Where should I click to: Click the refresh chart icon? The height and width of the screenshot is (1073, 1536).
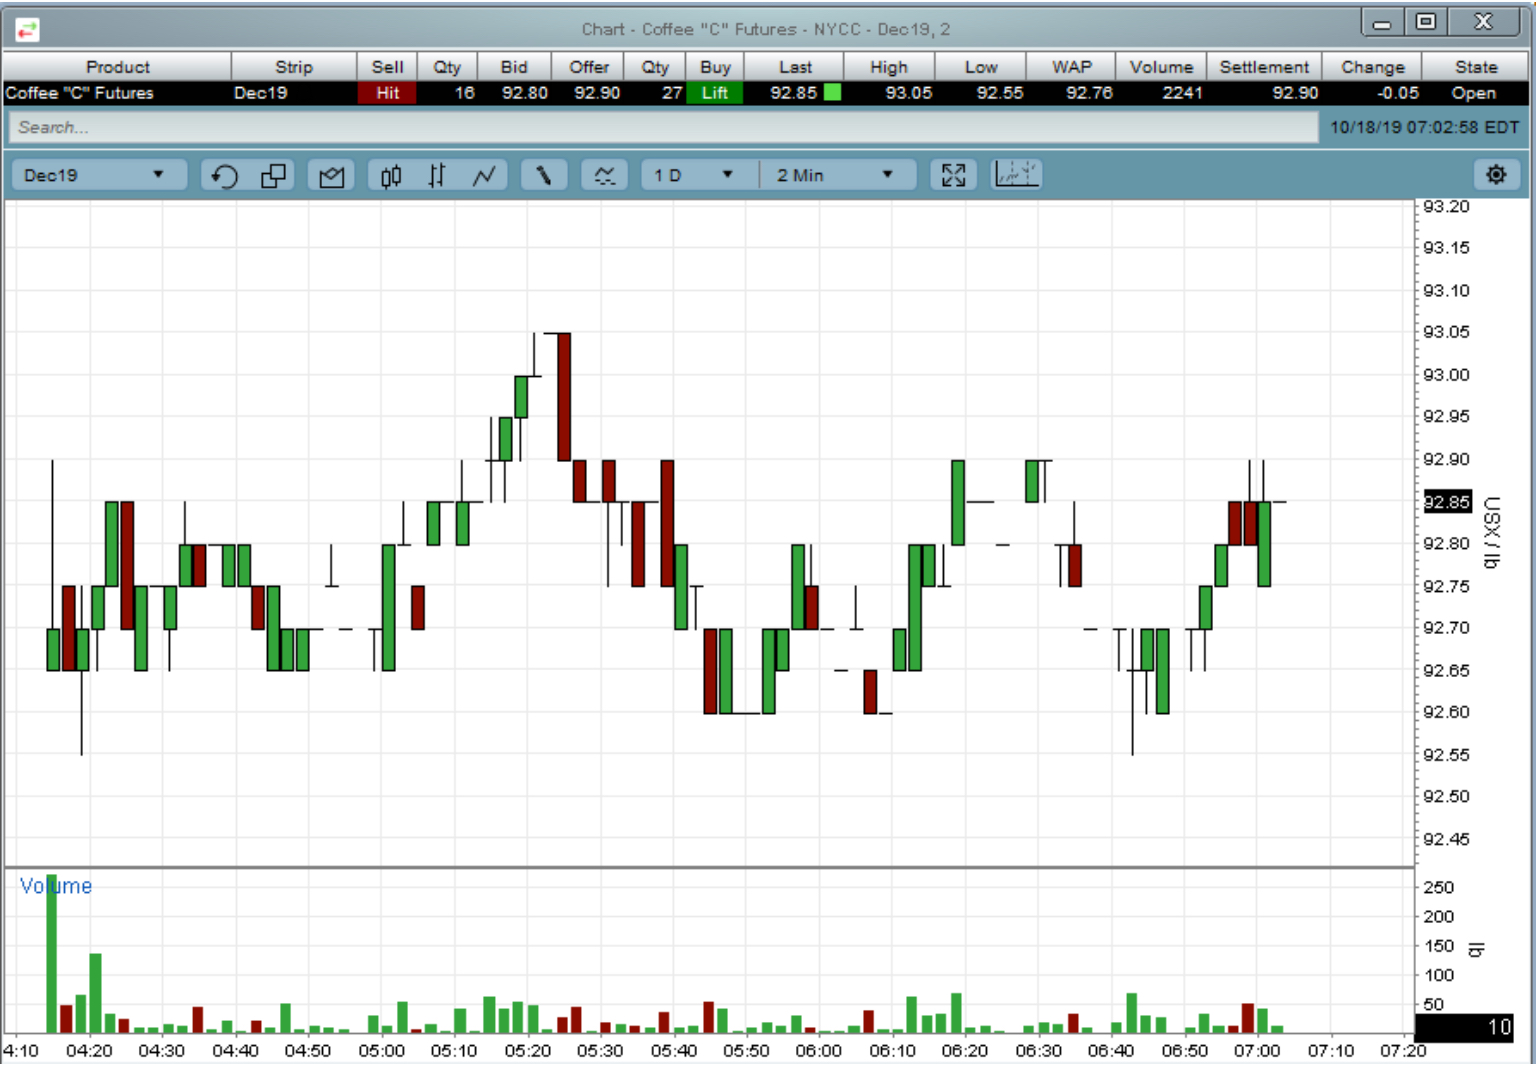pyautogui.click(x=224, y=176)
